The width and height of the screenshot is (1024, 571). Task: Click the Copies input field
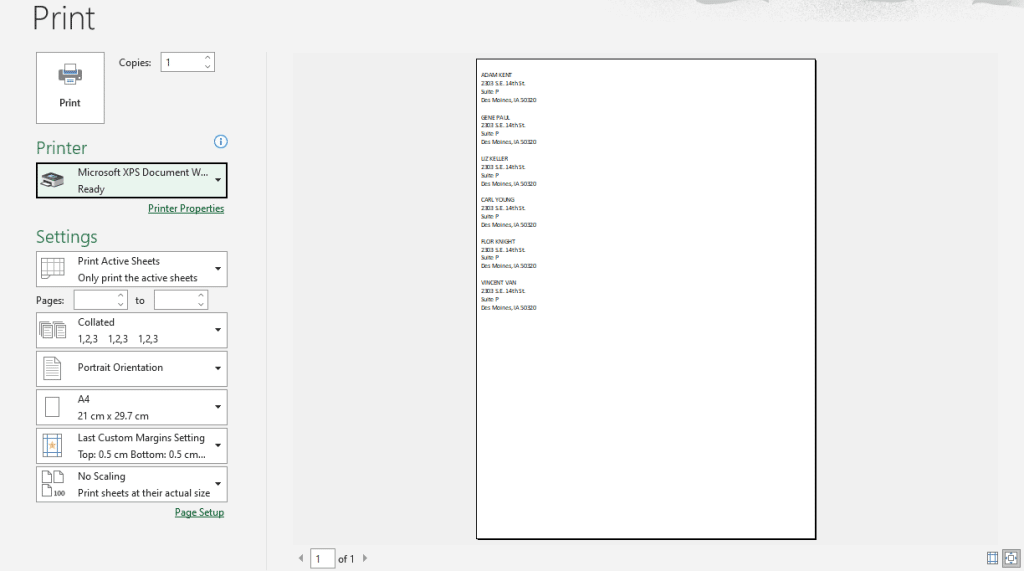click(181, 63)
